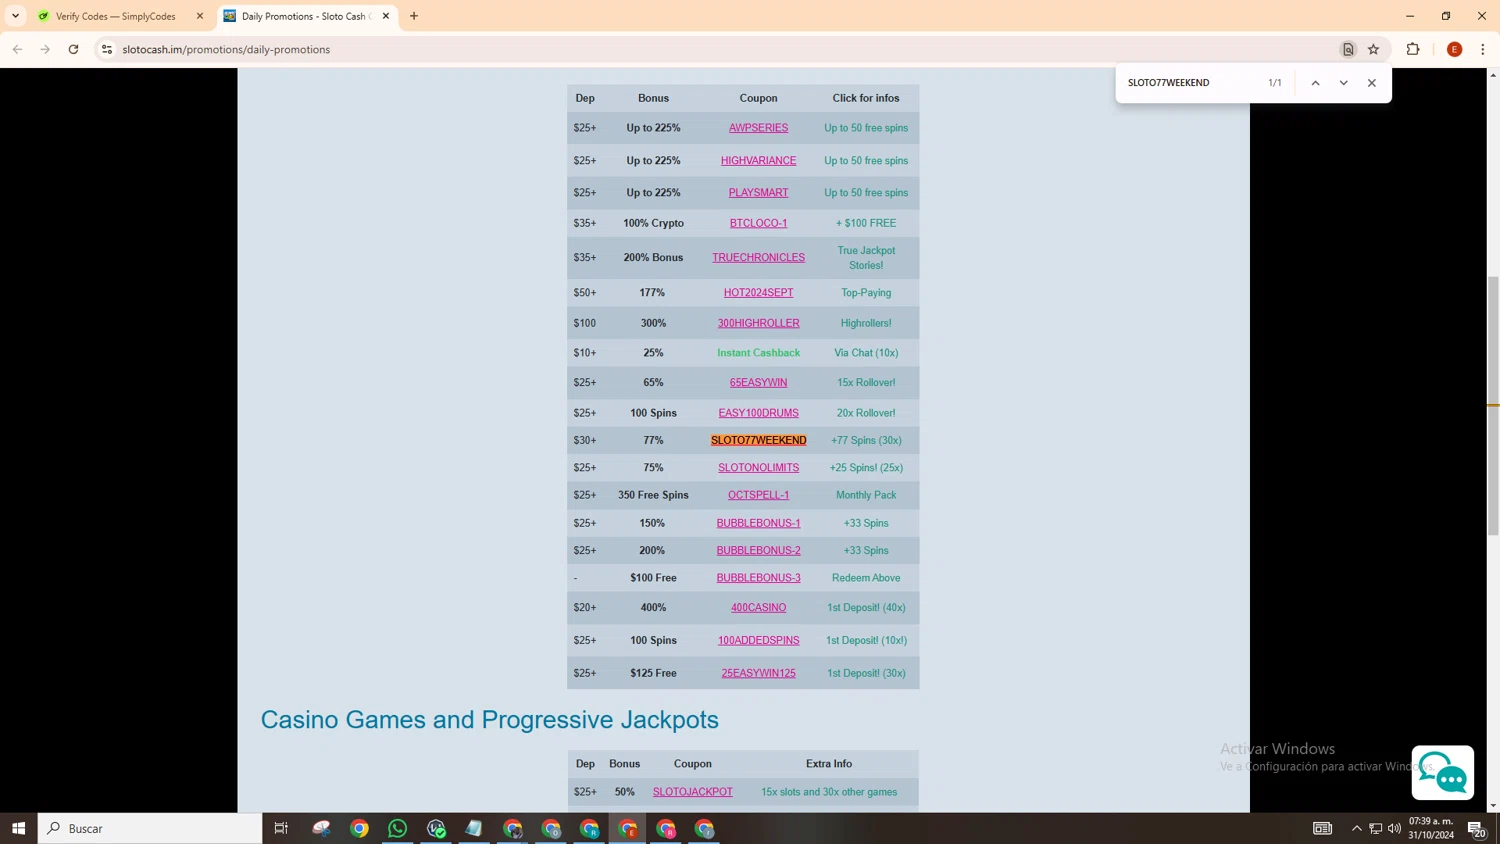1500x844 pixels.
Task: Switch to the Verify Codes — SimplyCodes tab
Action: click(x=119, y=16)
